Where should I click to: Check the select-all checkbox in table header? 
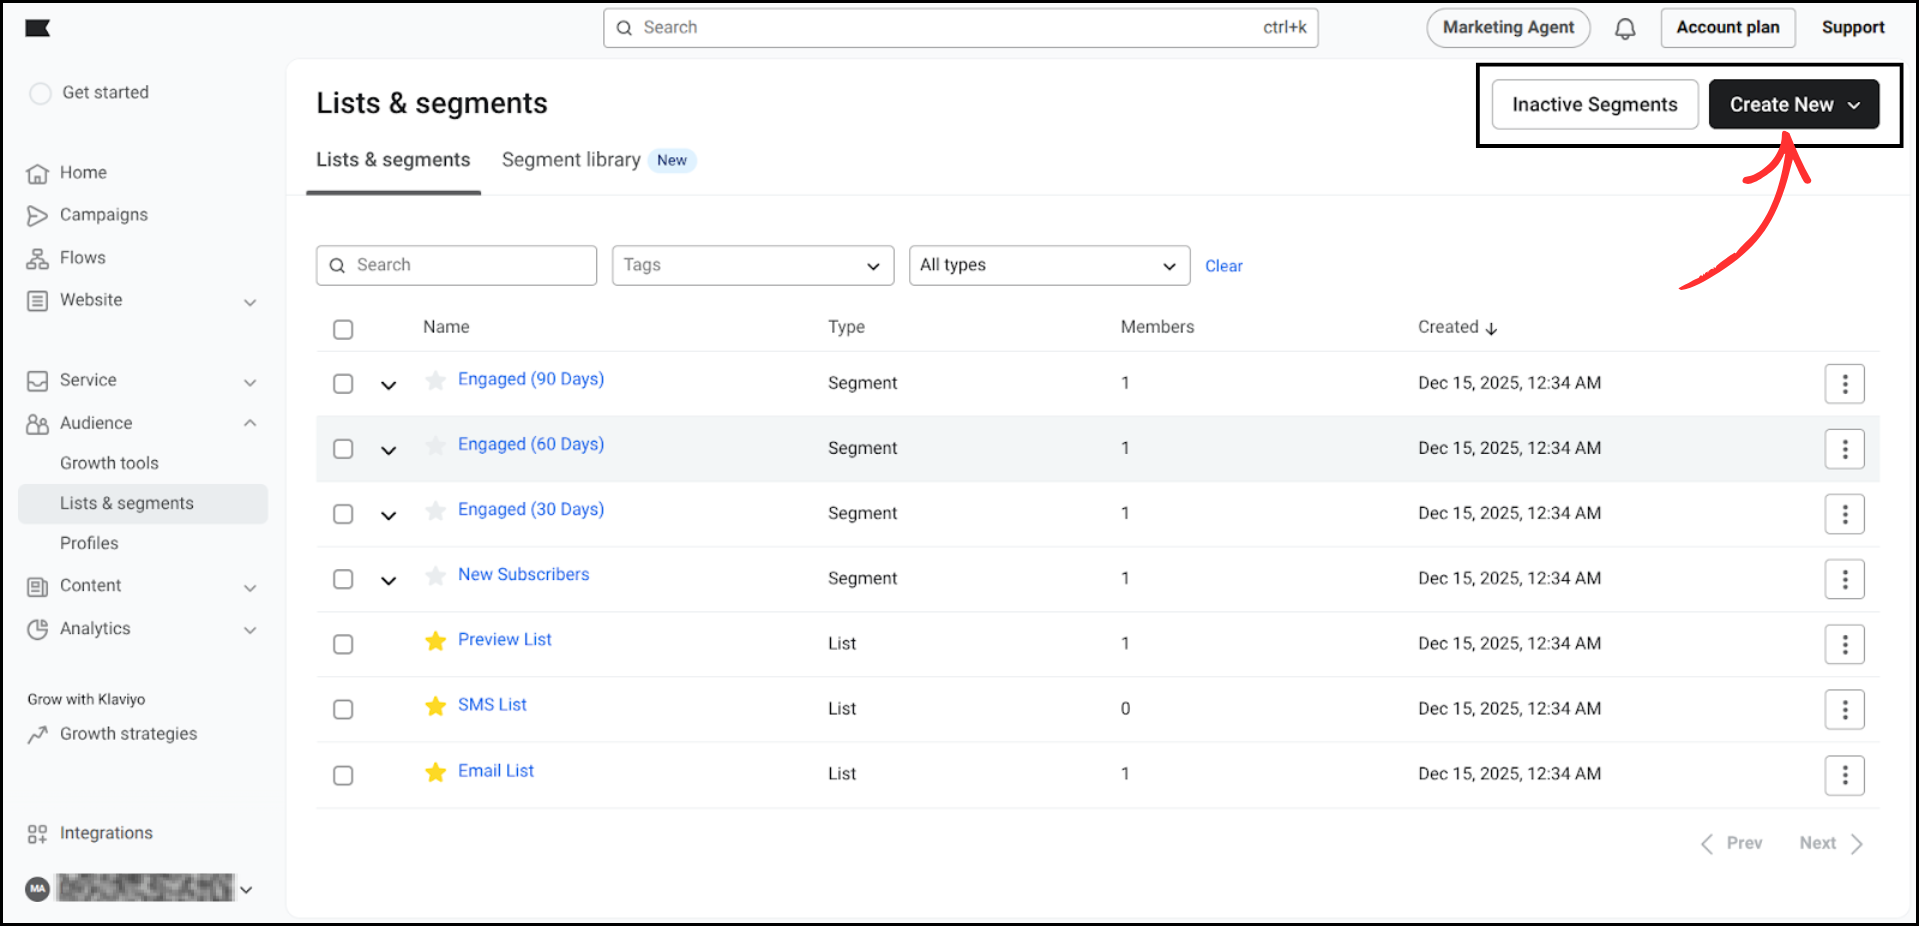pos(343,328)
